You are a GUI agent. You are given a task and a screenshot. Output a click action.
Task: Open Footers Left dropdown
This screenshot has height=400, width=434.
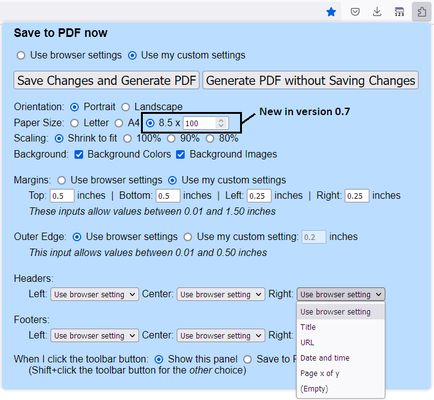tap(94, 335)
